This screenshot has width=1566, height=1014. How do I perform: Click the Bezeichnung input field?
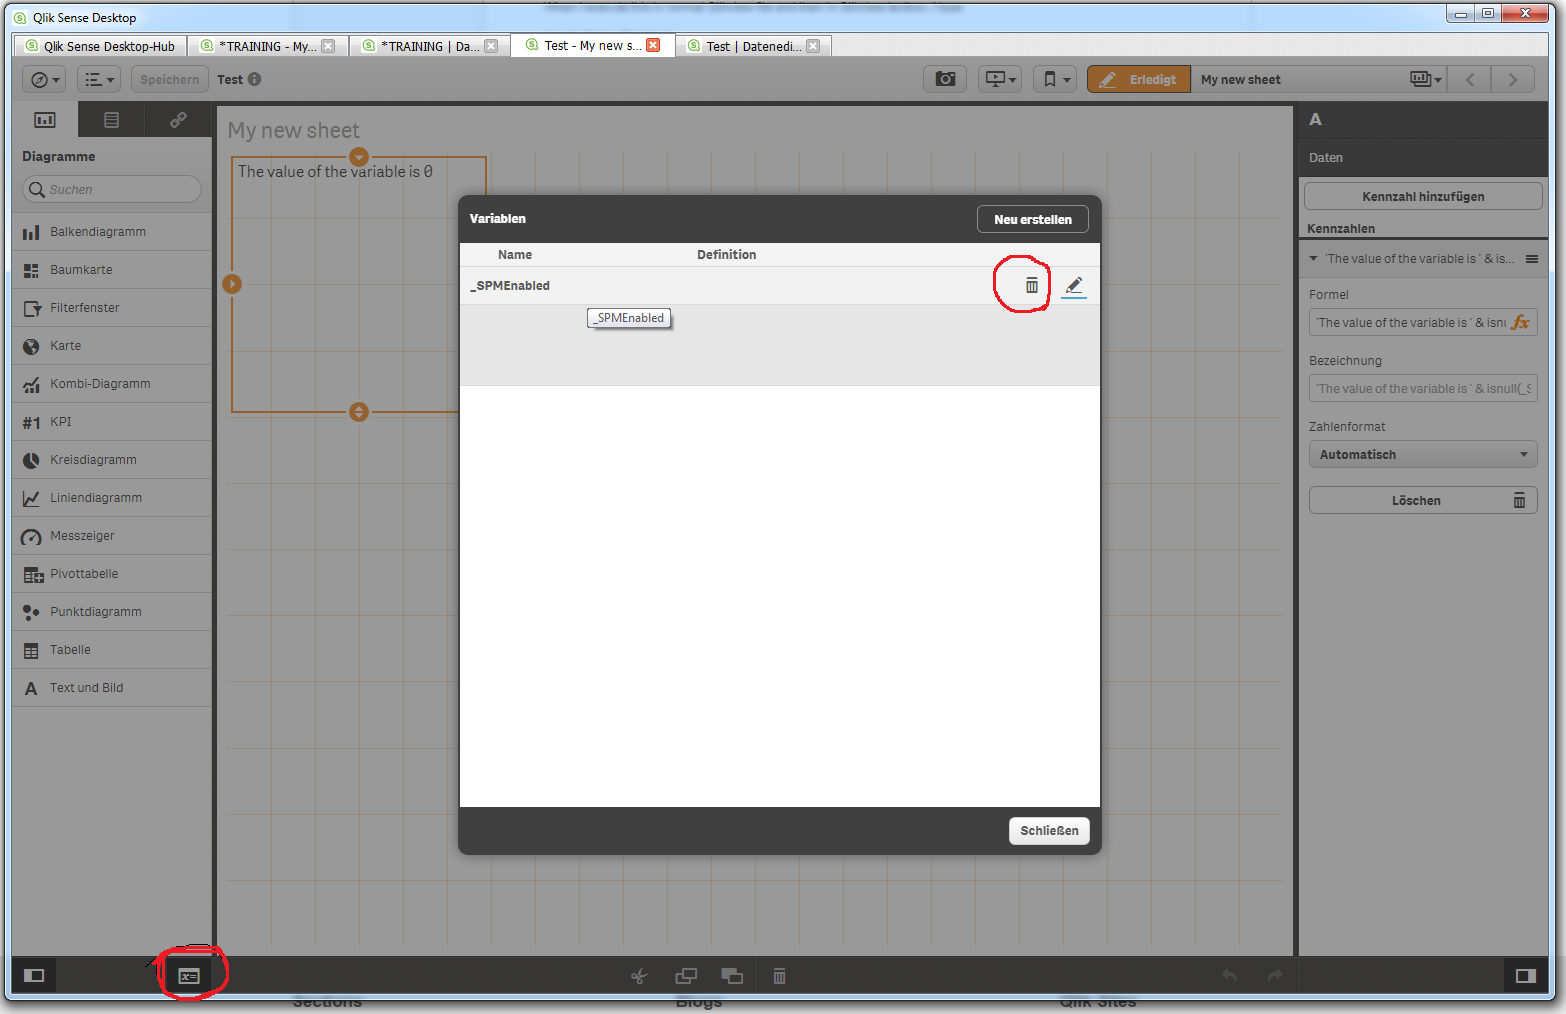click(x=1423, y=388)
